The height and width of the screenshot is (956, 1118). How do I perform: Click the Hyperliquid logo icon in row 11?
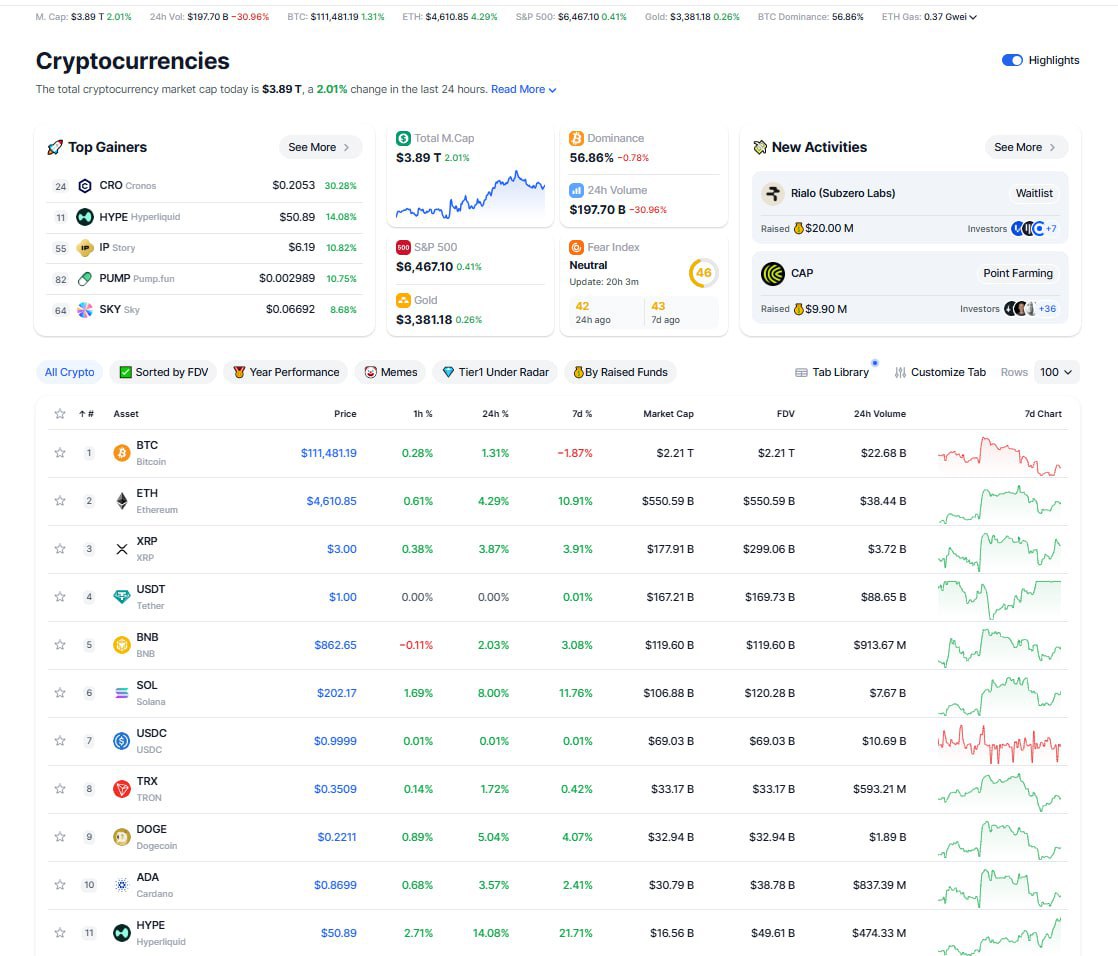coord(122,932)
